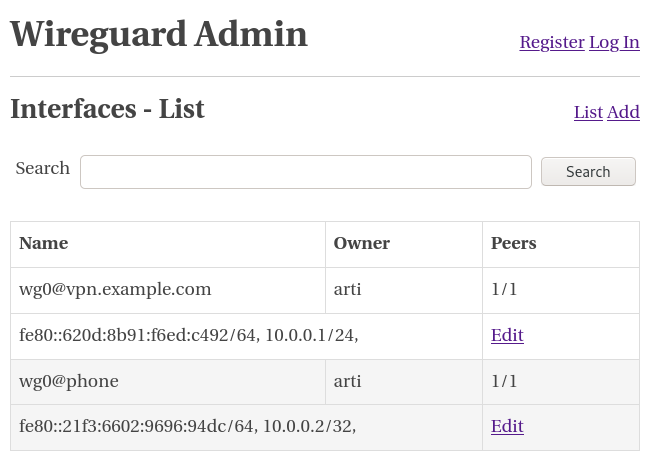
Task: Click the Owner column header
Action: pos(361,243)
